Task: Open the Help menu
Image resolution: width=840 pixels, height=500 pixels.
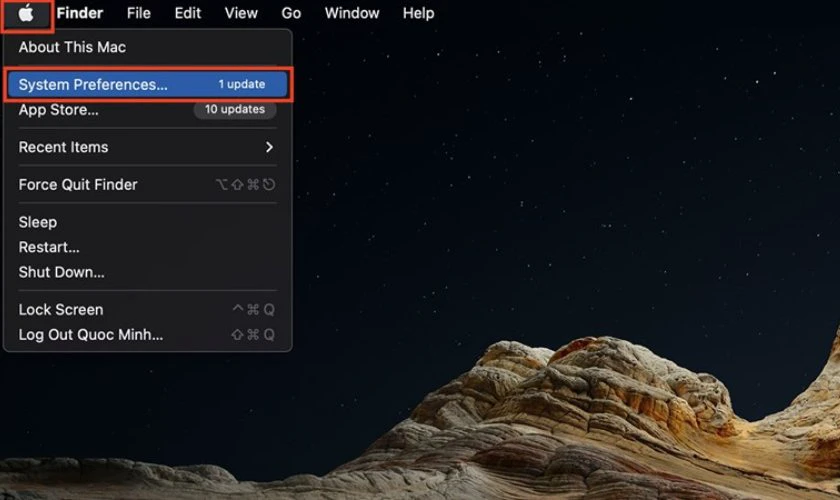Action: 418,13
